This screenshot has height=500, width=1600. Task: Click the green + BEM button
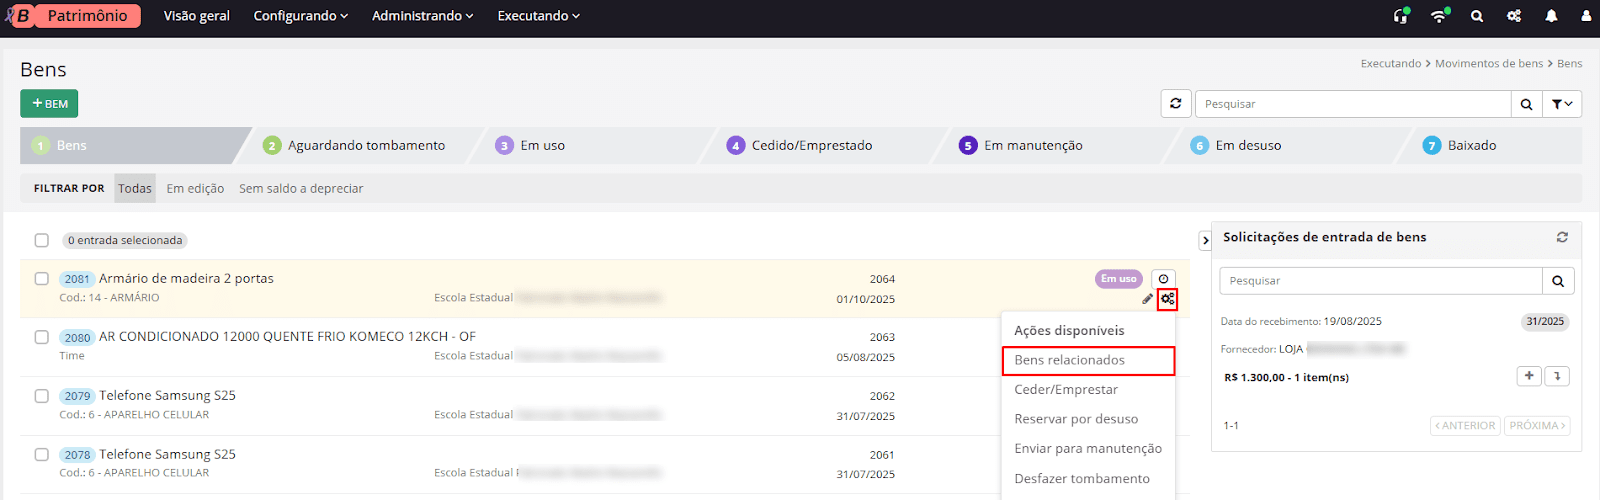tap(49, 104)
